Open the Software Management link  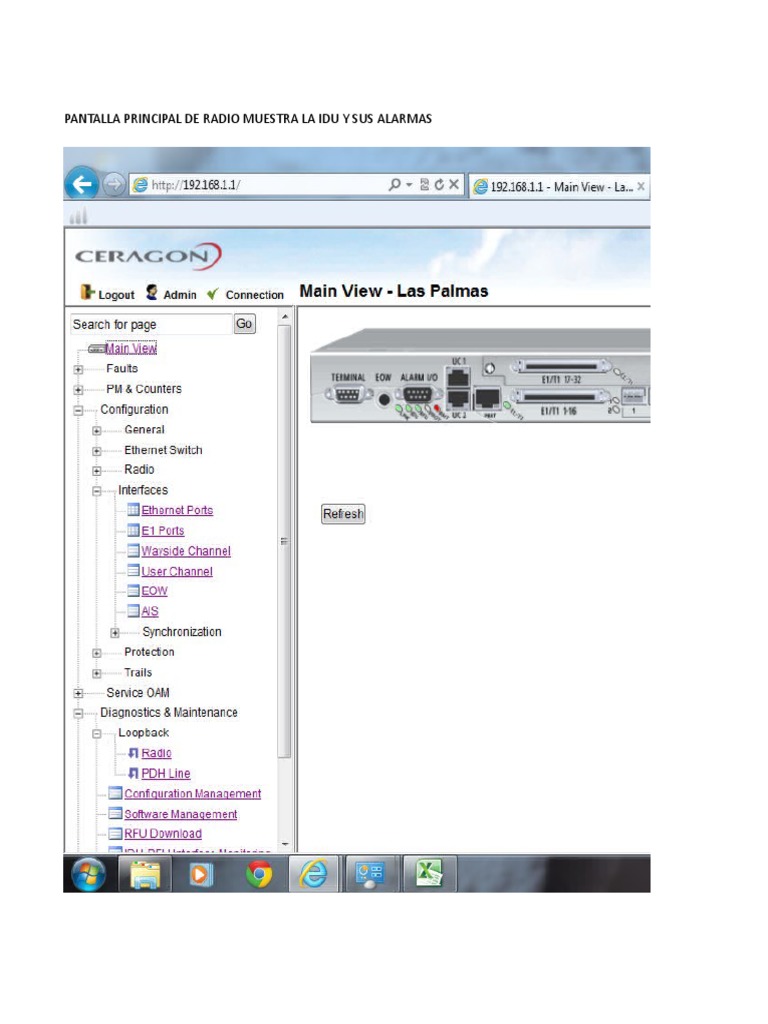[x=181, y=814]
